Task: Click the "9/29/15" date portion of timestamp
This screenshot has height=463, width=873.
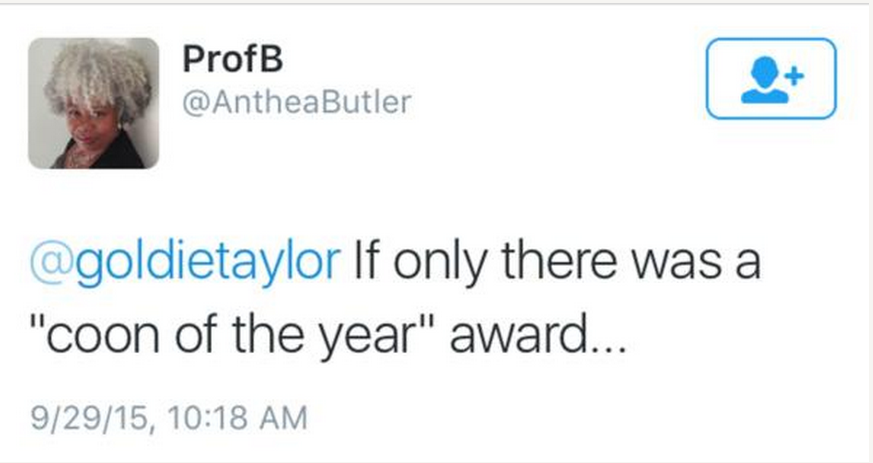Action: pos(91,417)
